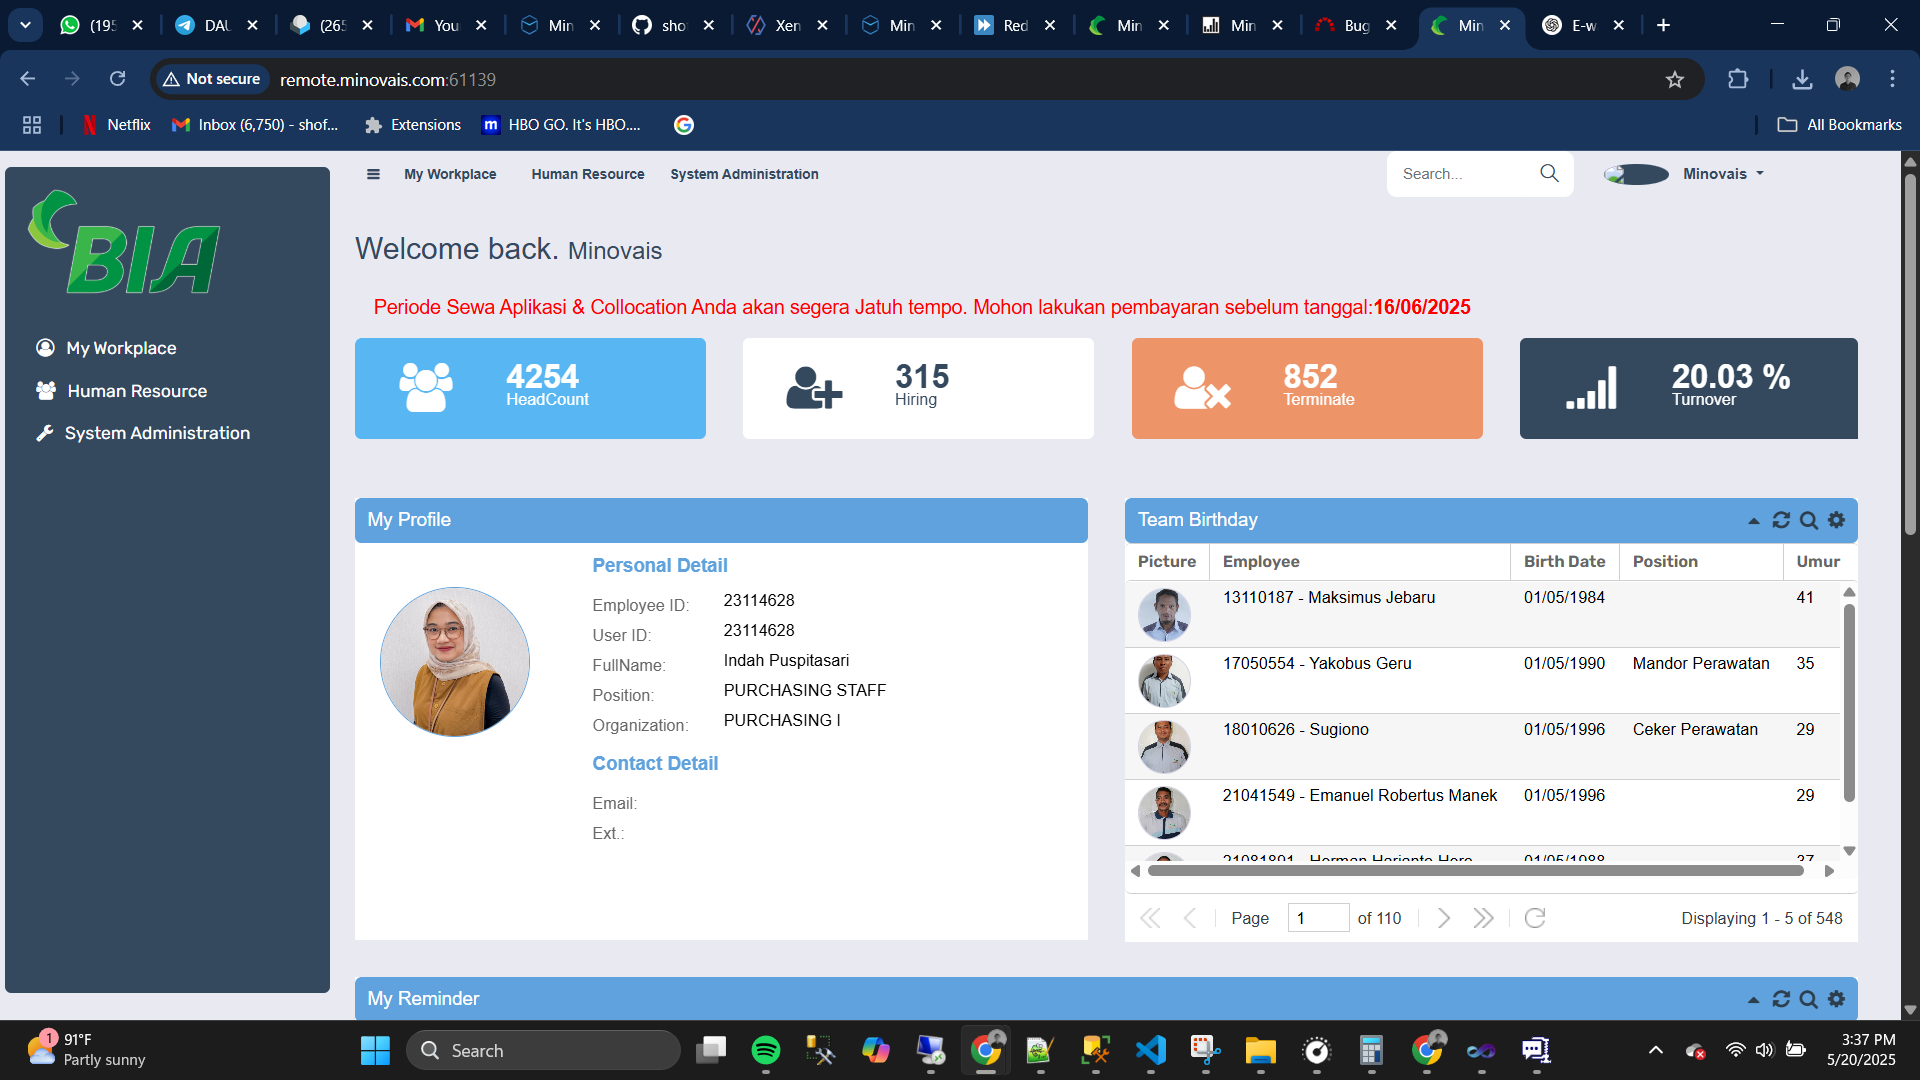Screen dimensions: 1920x1080
Task: Click the Turnover signal bars icon
Action: pyautogui.click(x=1591, y=388)
